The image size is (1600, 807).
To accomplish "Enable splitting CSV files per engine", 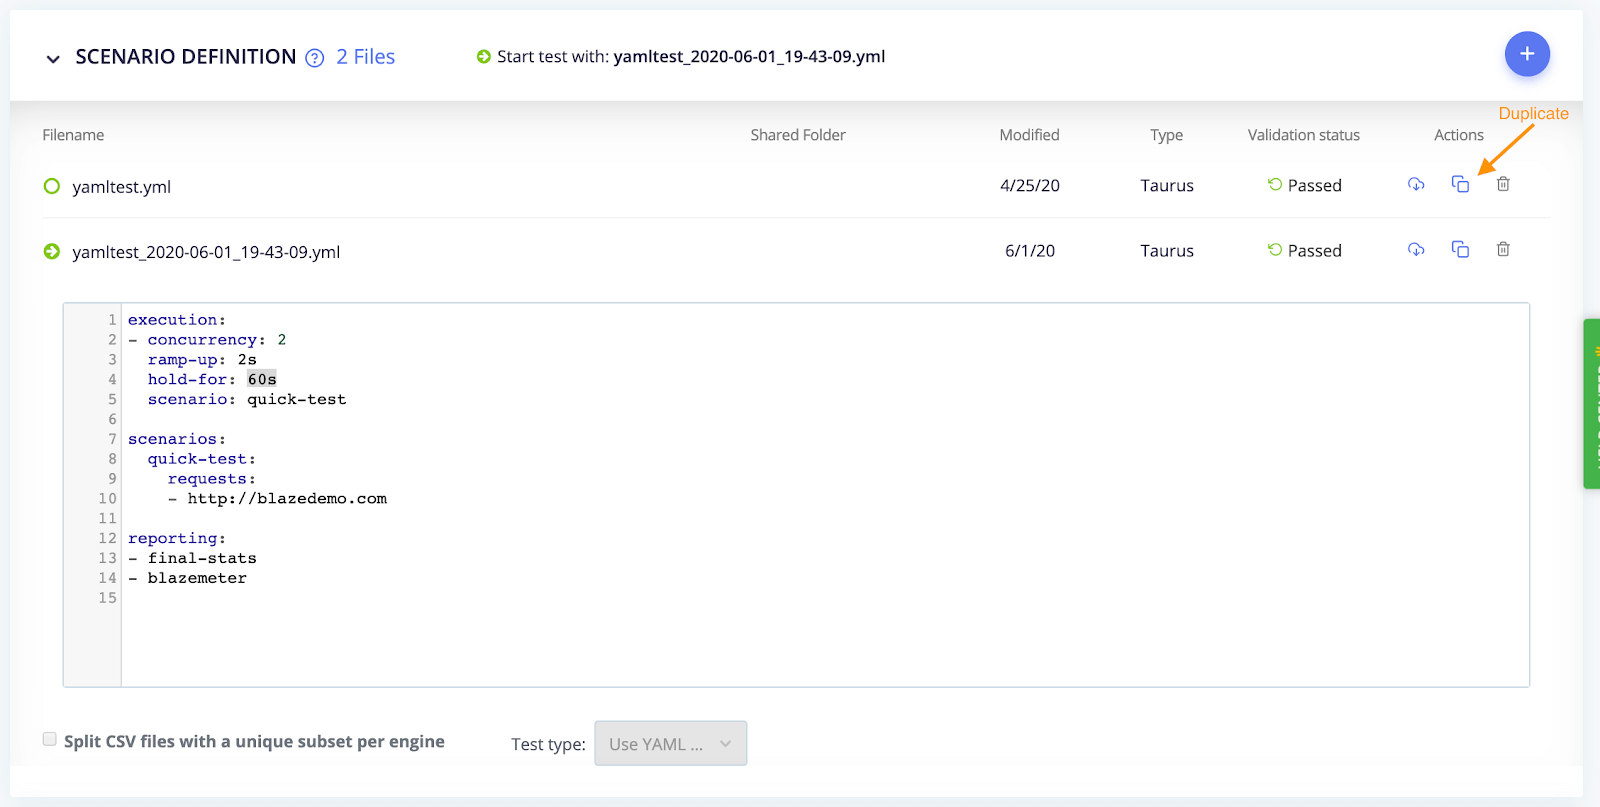I will 49,738.
